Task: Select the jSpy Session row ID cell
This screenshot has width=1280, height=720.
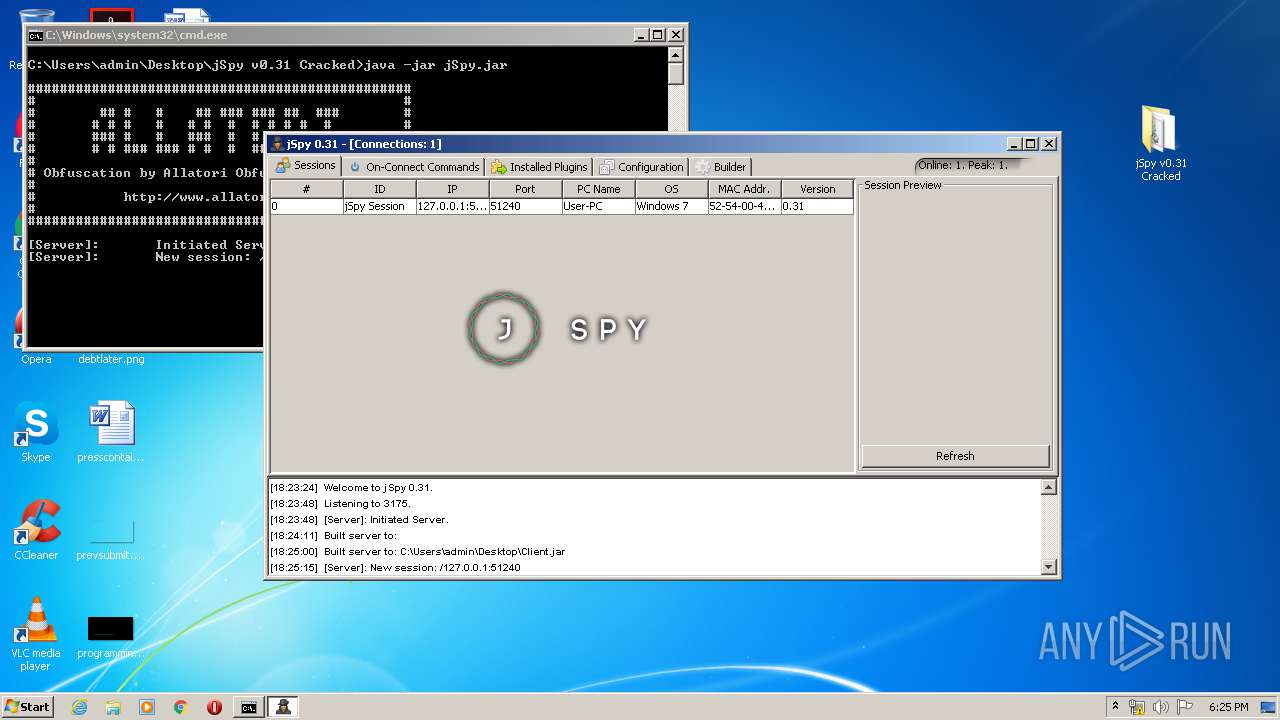Action: pyautogui.click(x=380, y=206)
